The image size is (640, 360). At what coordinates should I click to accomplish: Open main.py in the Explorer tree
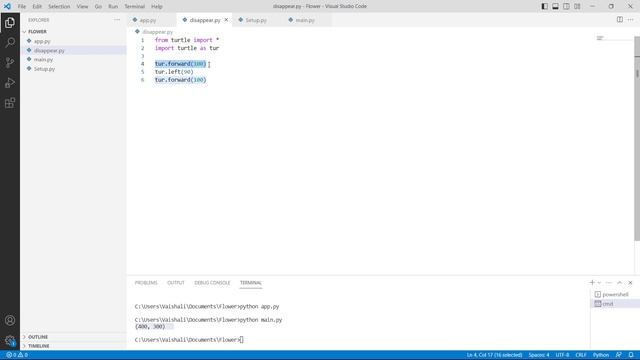tap(43, 60)
